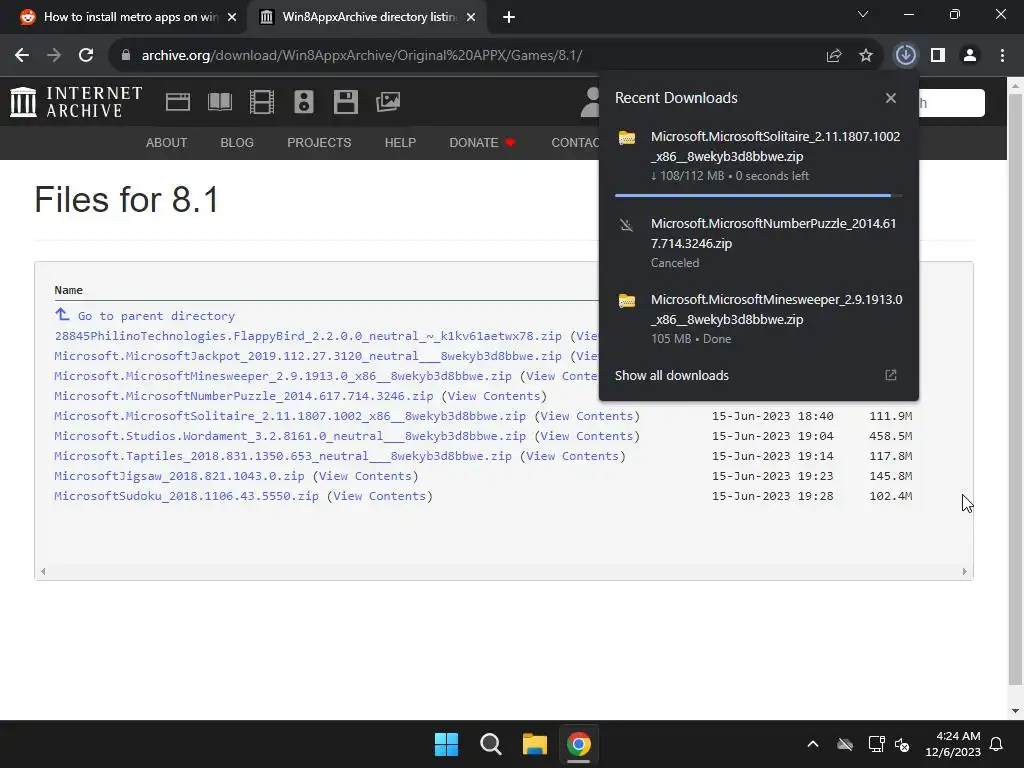View Contents of MicrosoftJigsaw zip
This screenshot has height=768, width=1024.
point(365,475)
